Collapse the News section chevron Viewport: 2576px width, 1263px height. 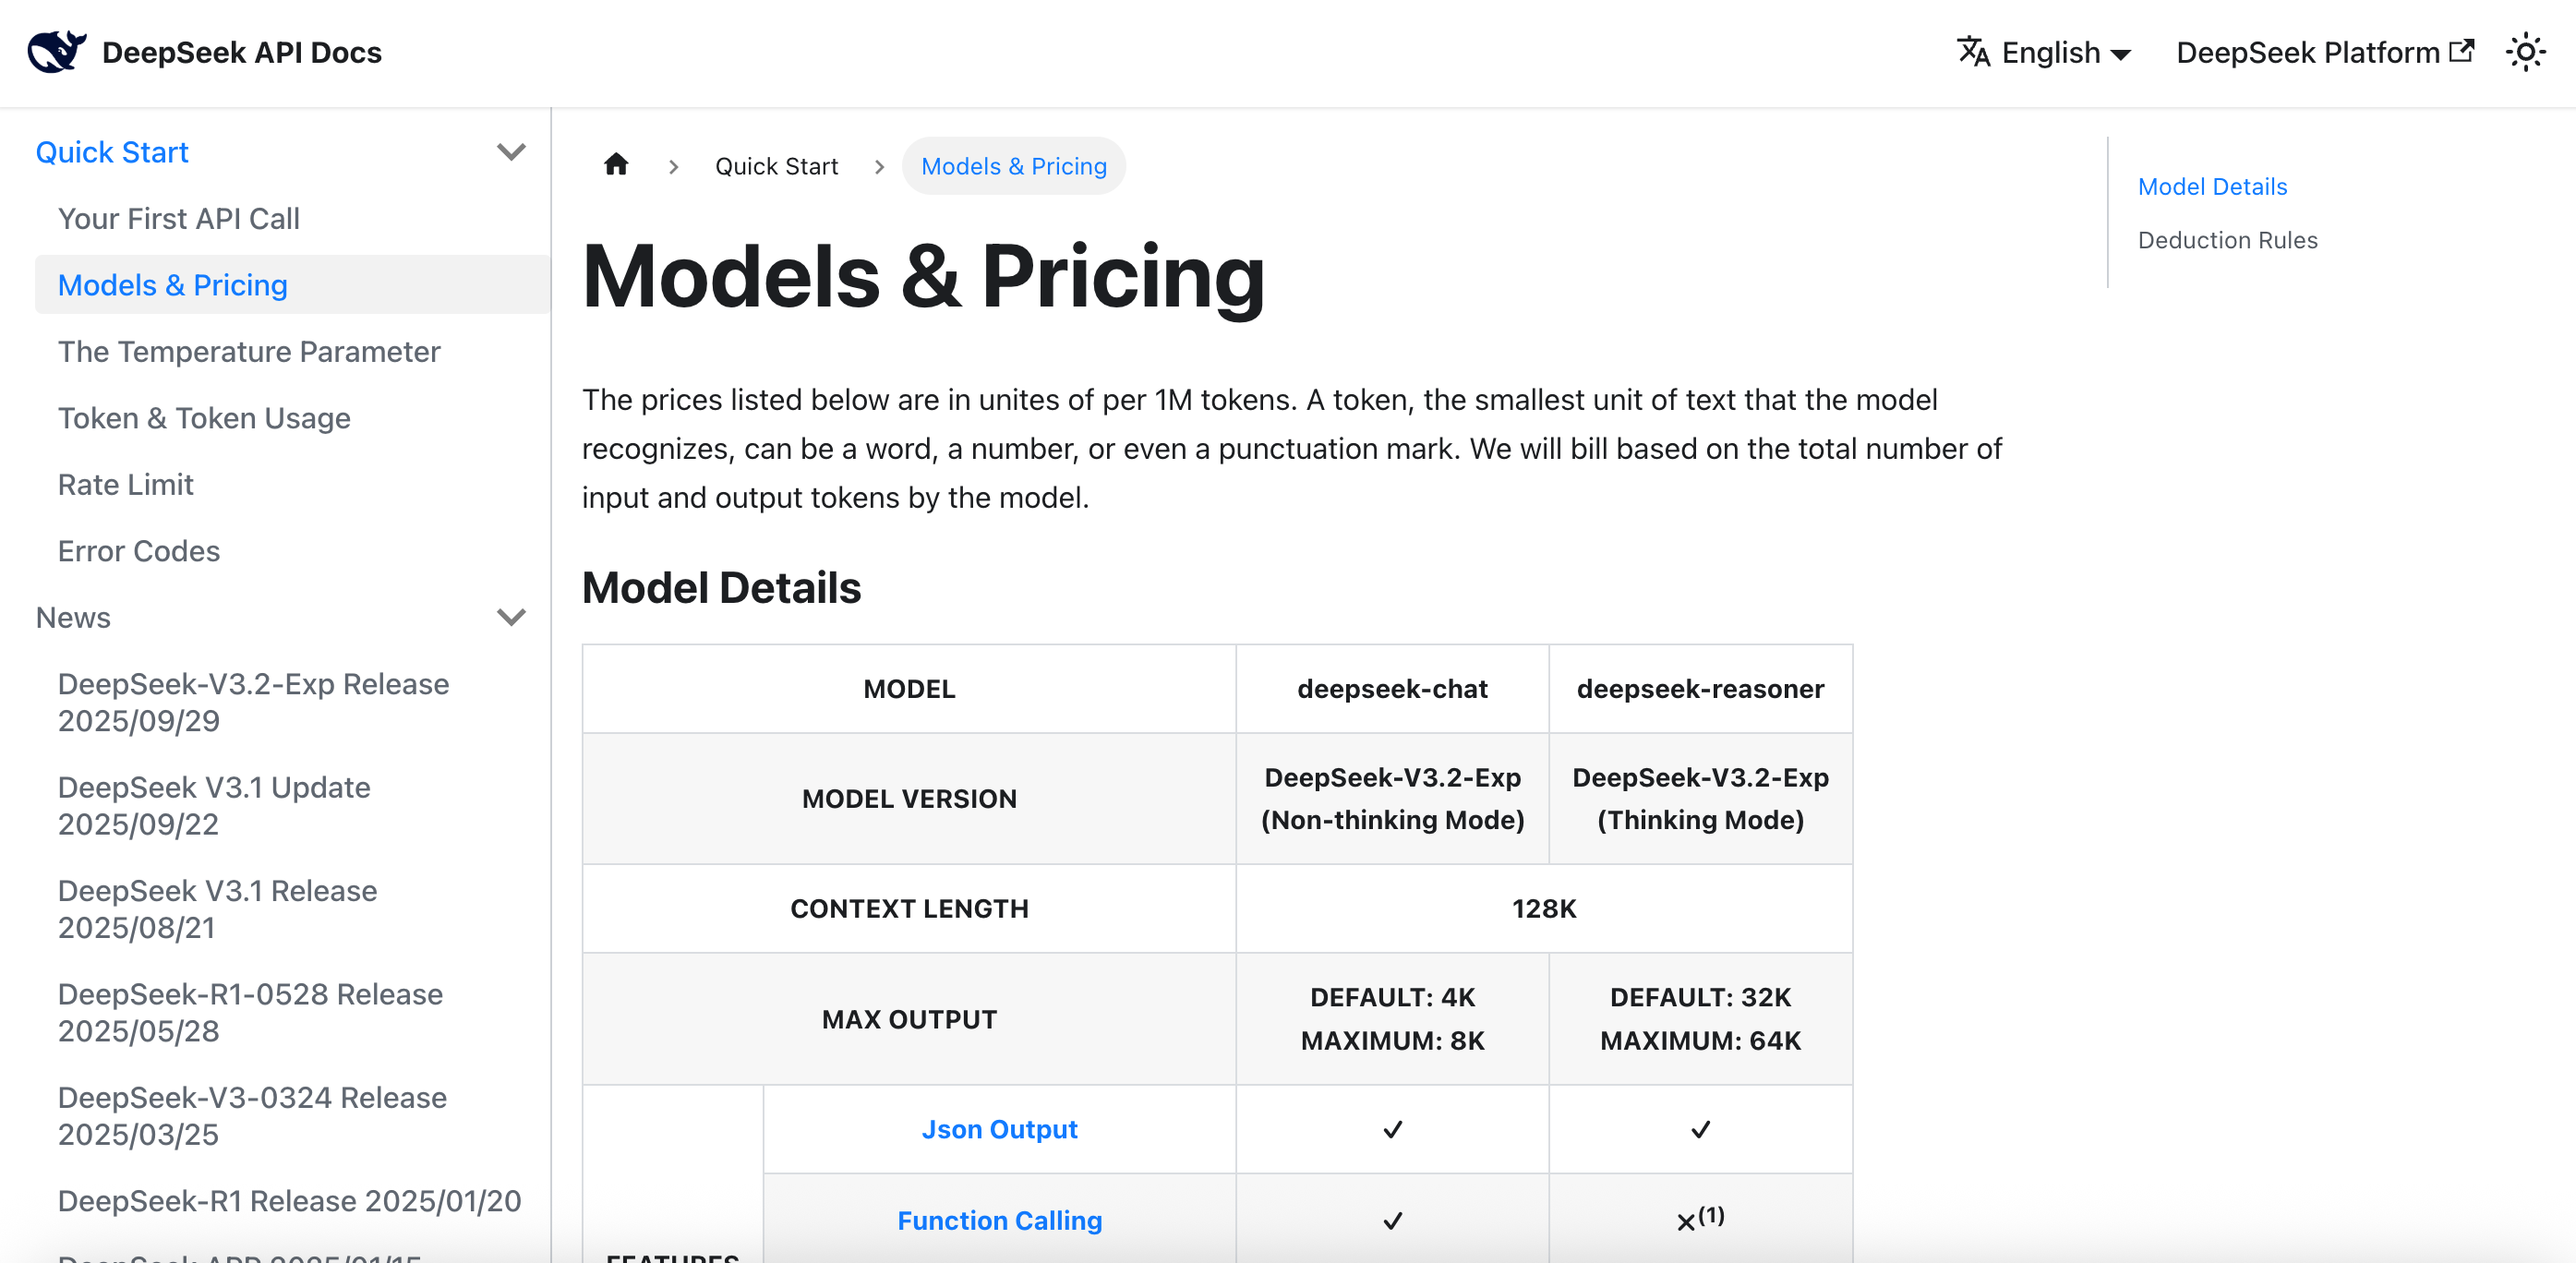pos(511,617)
